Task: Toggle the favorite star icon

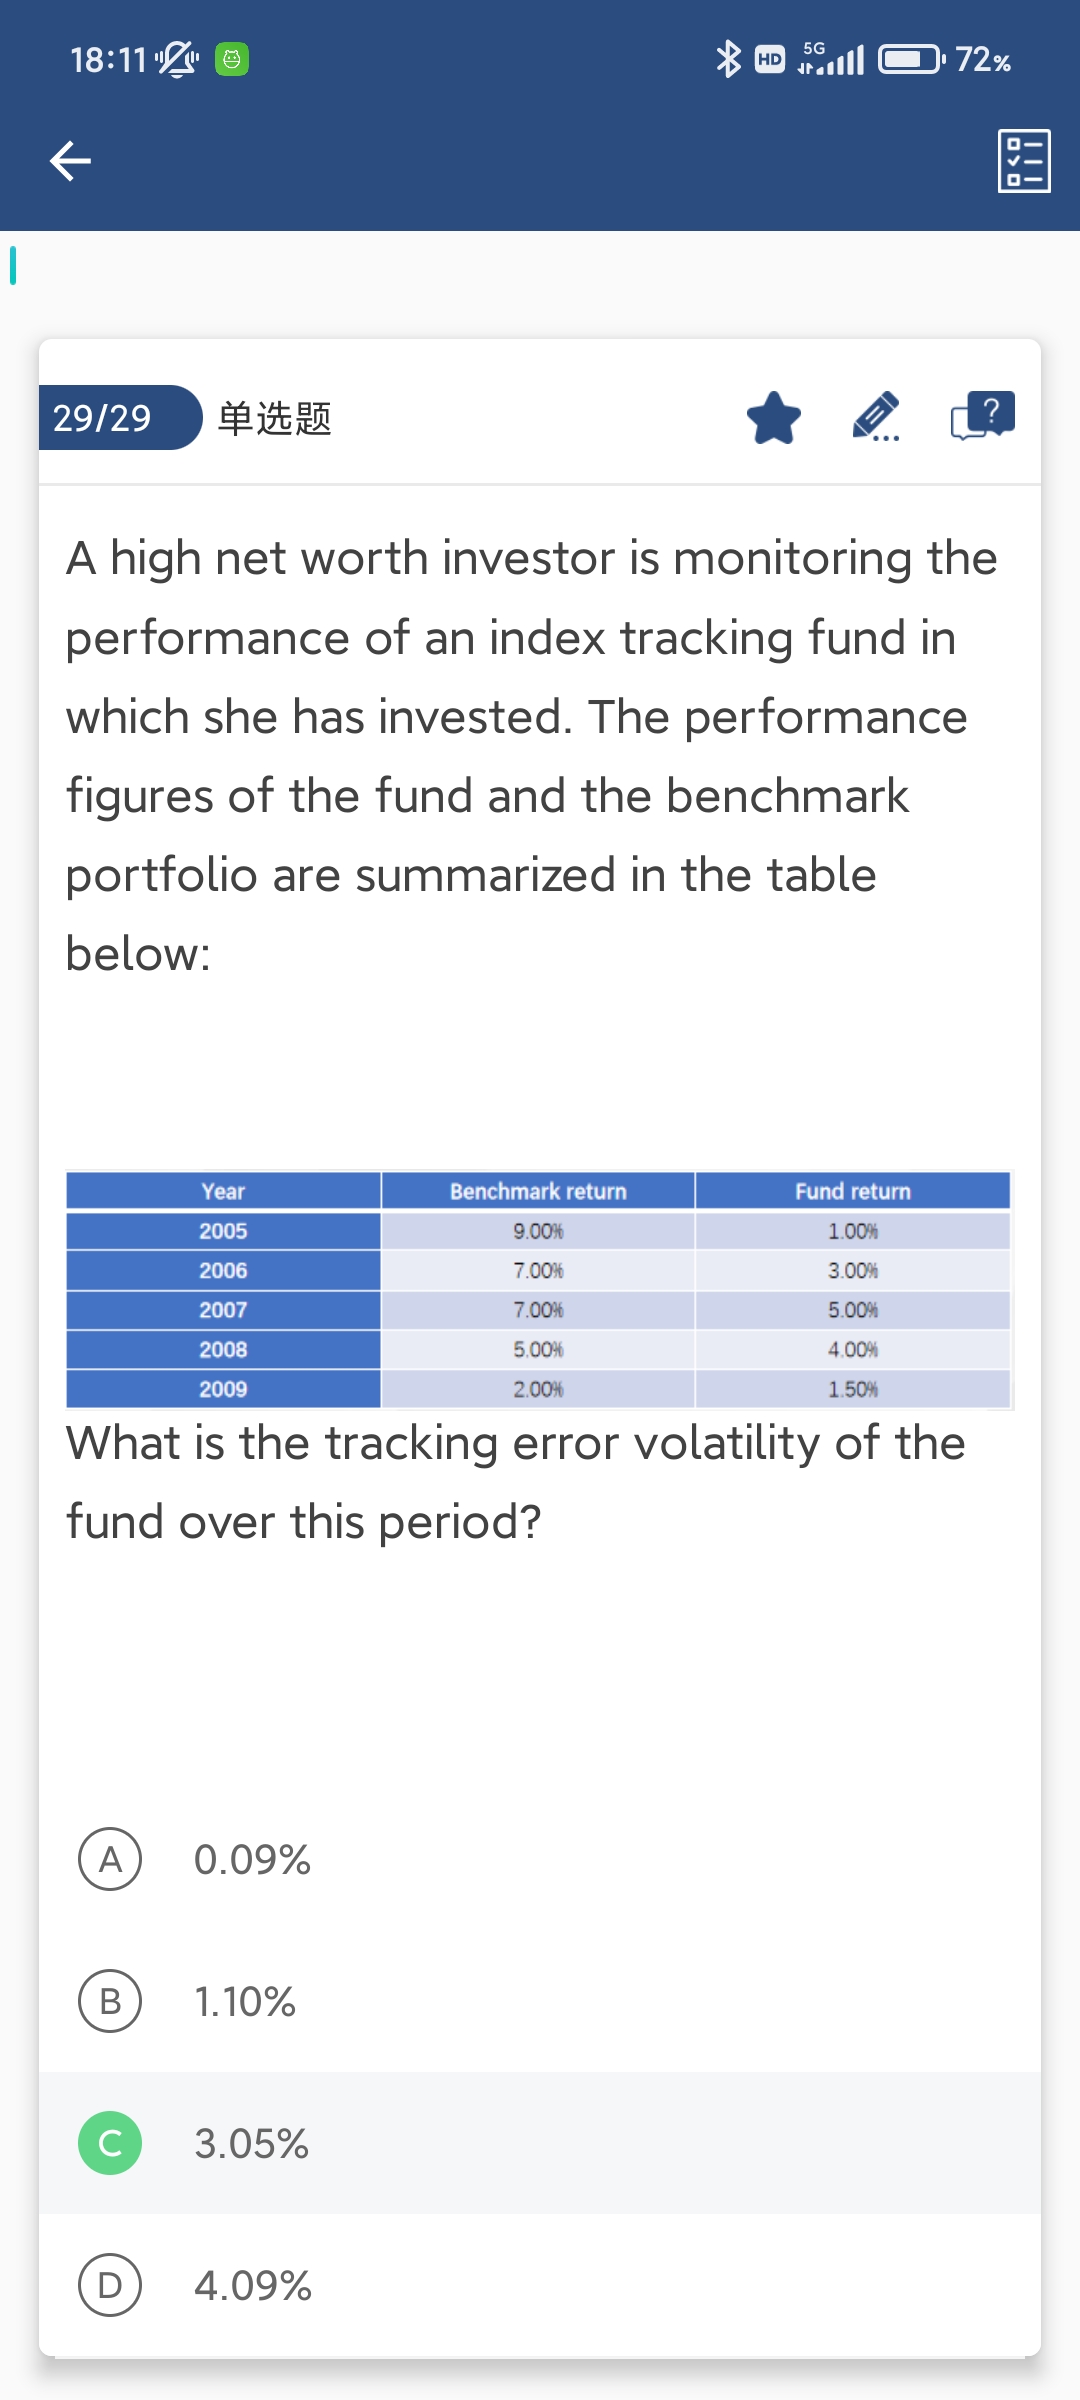Action: [x=774, y=418]
